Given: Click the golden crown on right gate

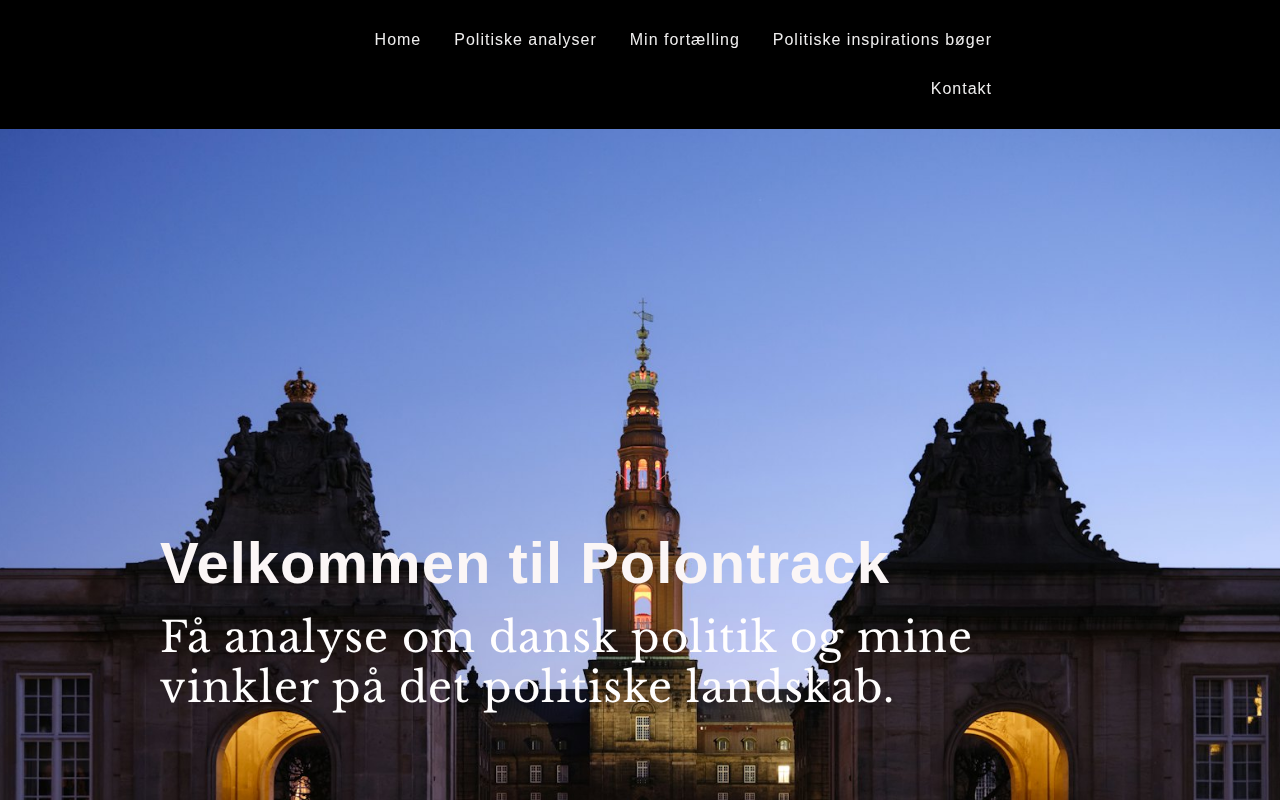Looking at the screenshot, I should (984, 386).
